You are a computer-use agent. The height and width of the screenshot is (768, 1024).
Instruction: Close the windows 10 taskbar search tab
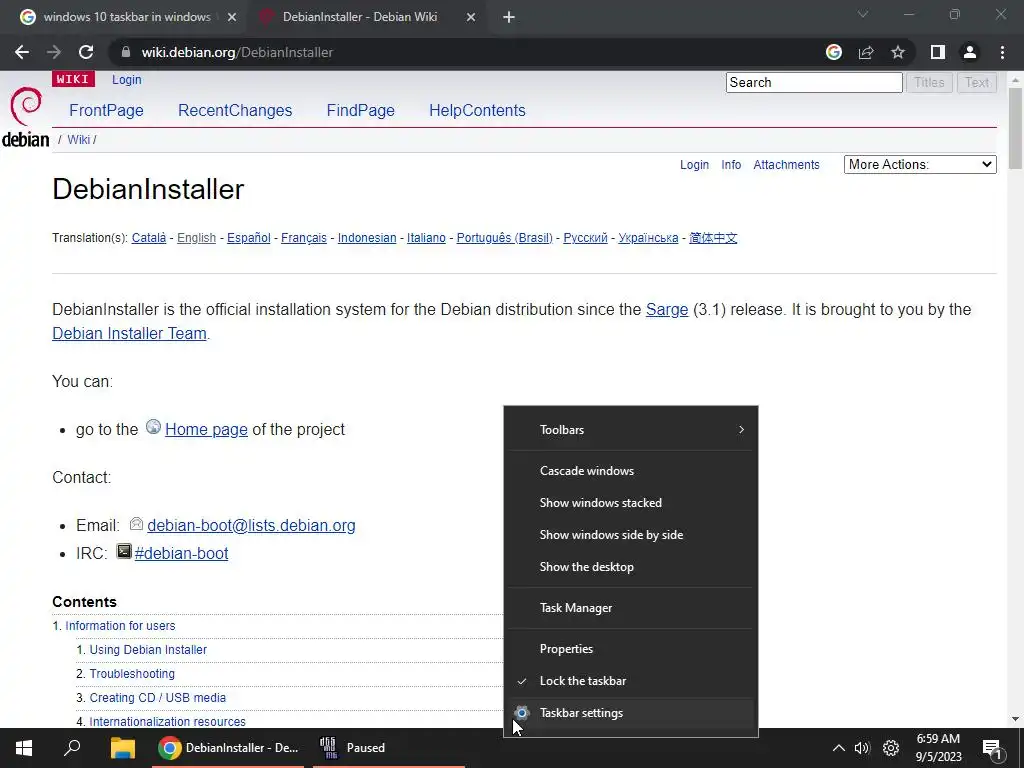(x=232, y=17)
